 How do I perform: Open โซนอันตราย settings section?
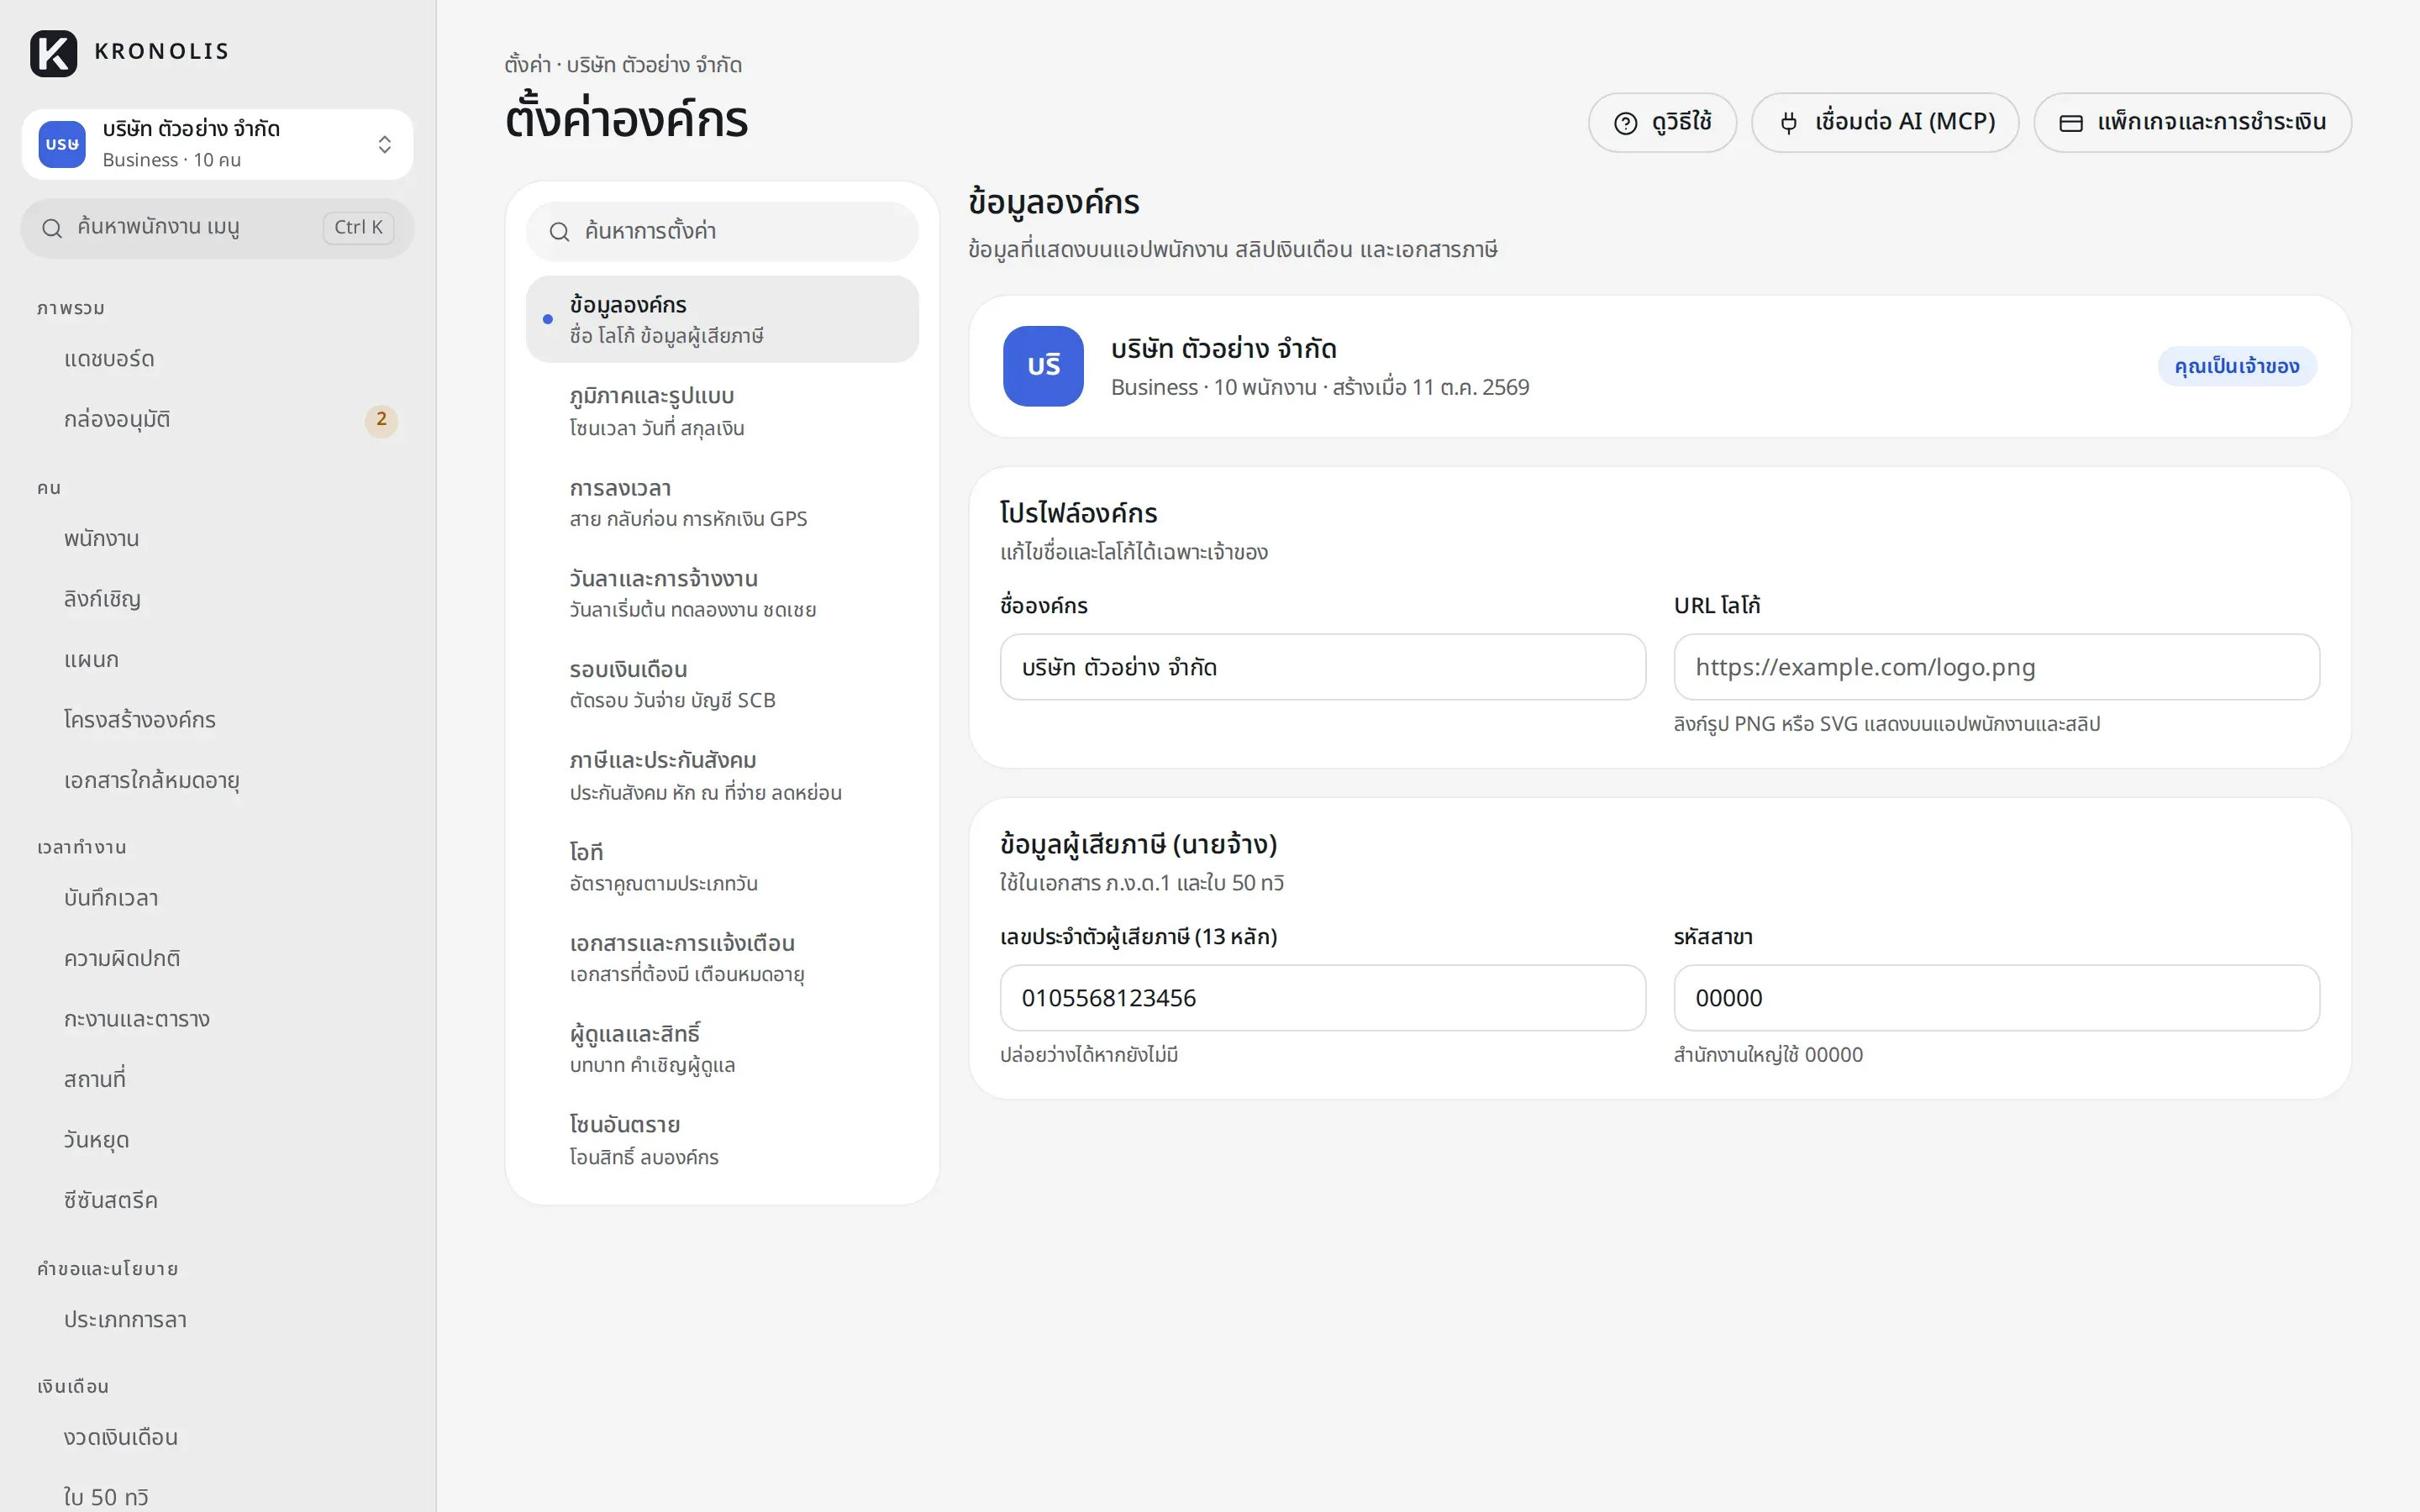722,1139
